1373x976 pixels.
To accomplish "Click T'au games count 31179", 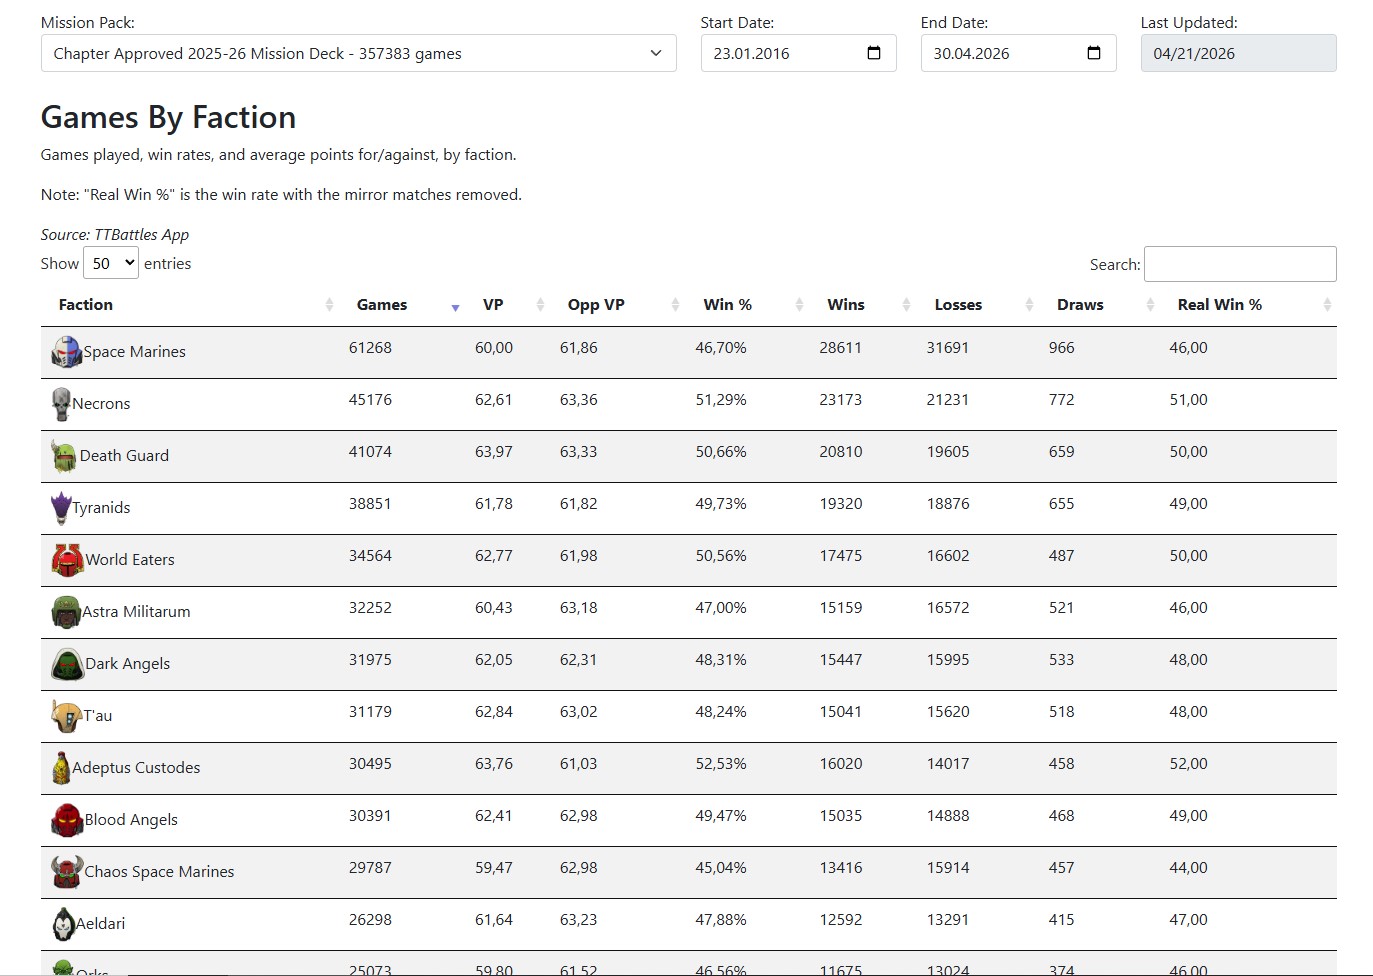I will (370, 712).
